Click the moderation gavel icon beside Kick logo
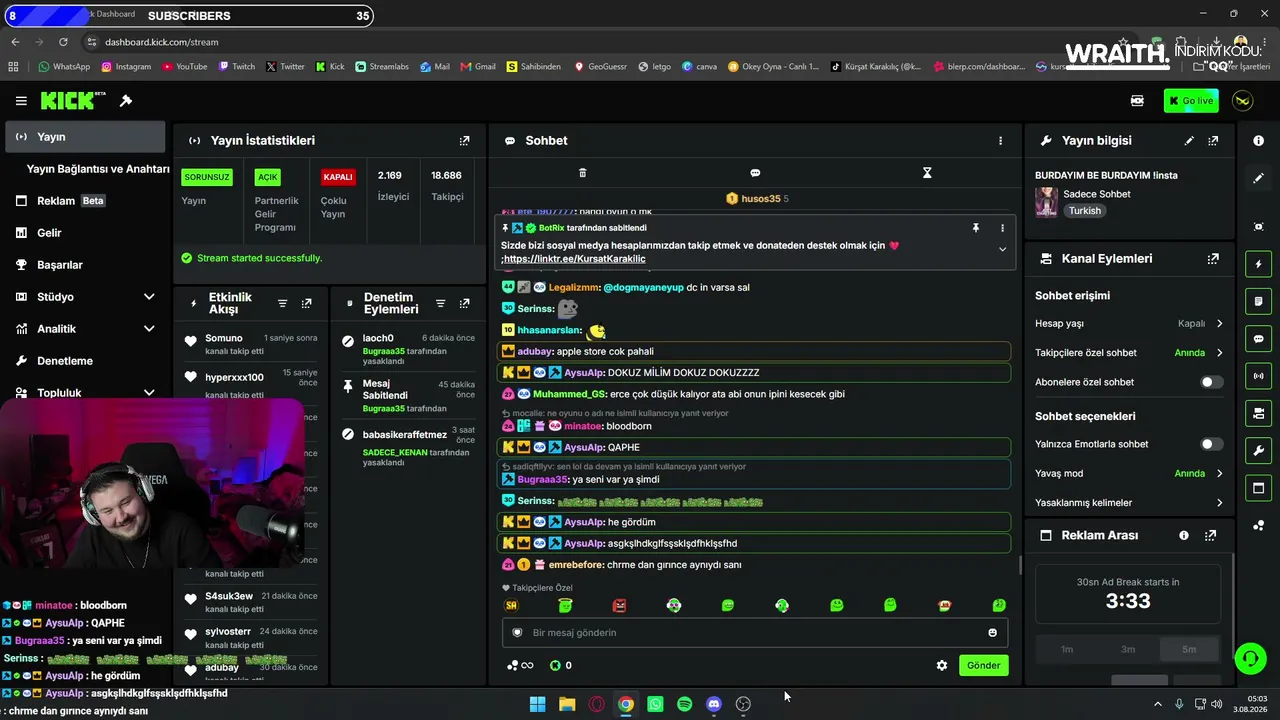Viewport: 1280px width, 720px height. click(126, 101)
